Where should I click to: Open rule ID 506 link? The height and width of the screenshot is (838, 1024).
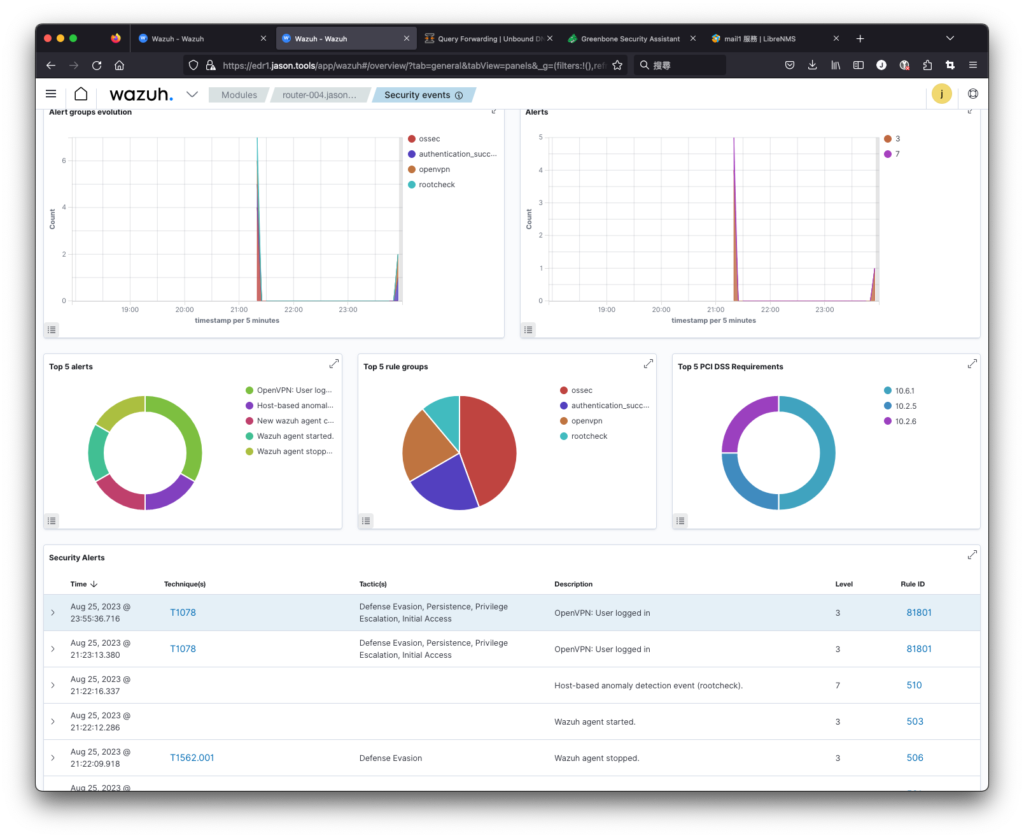click(915, 758)
